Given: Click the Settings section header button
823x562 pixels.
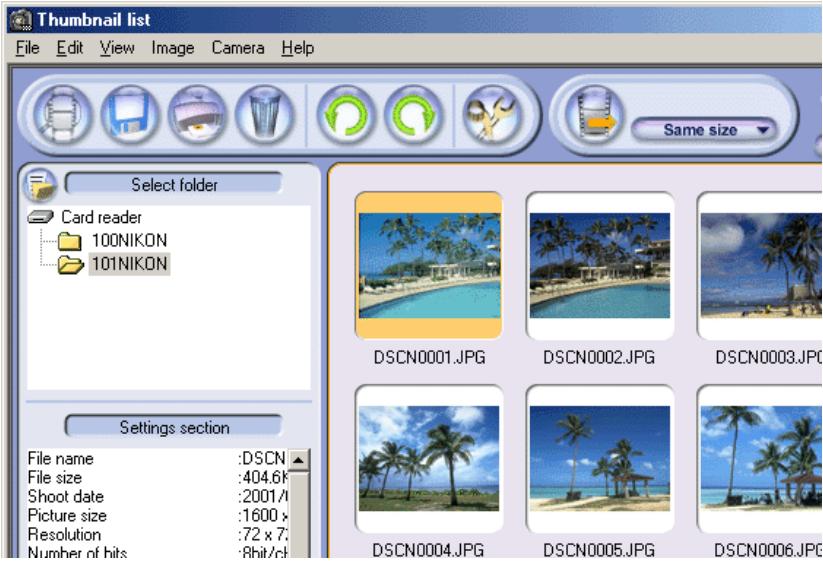Looking at the screenshot, I should click(x=174, y=427).
